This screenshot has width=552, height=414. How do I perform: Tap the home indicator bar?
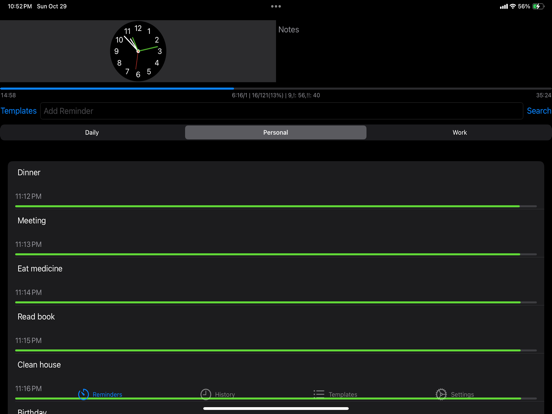pos(276,409)
